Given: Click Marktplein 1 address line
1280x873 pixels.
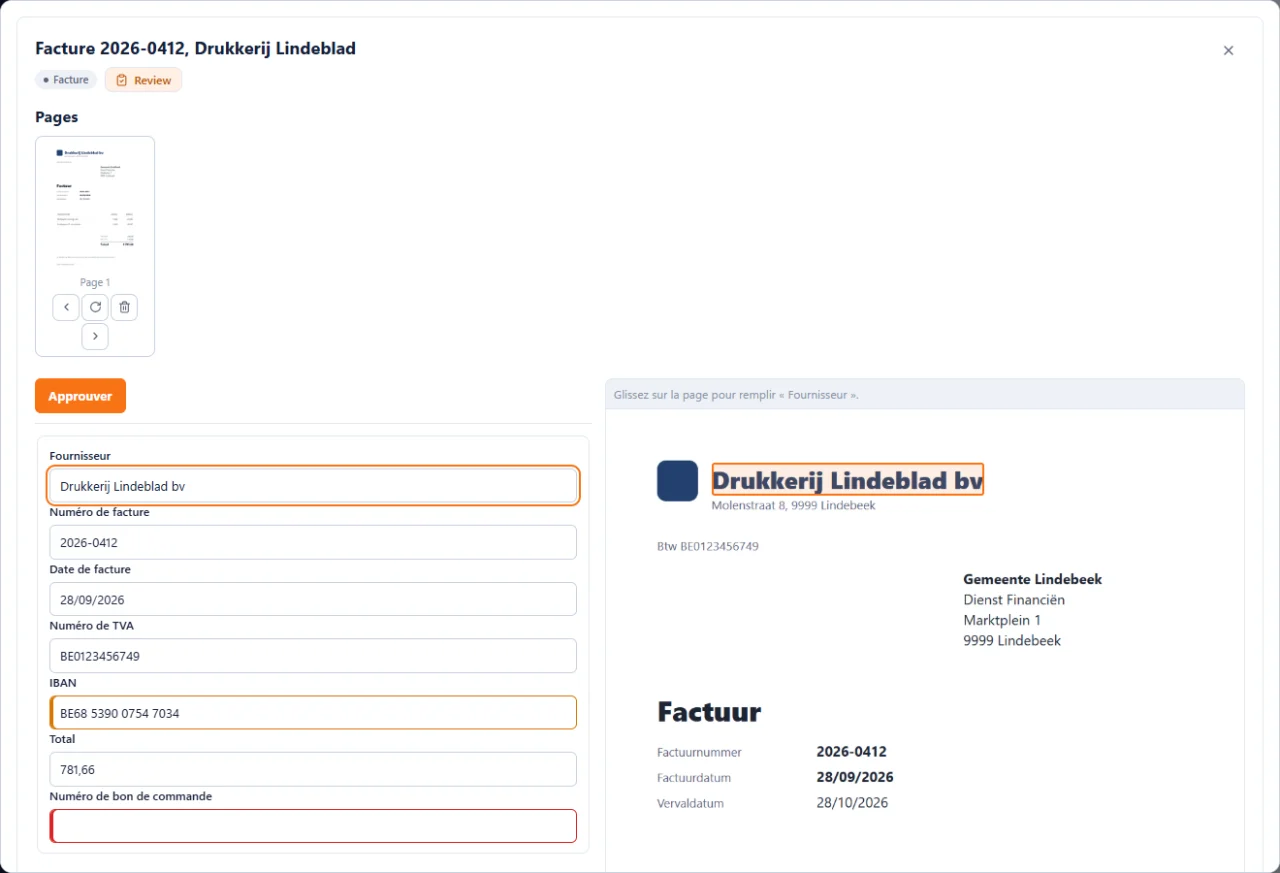Looking at the screenshot, I should 1002,621.
